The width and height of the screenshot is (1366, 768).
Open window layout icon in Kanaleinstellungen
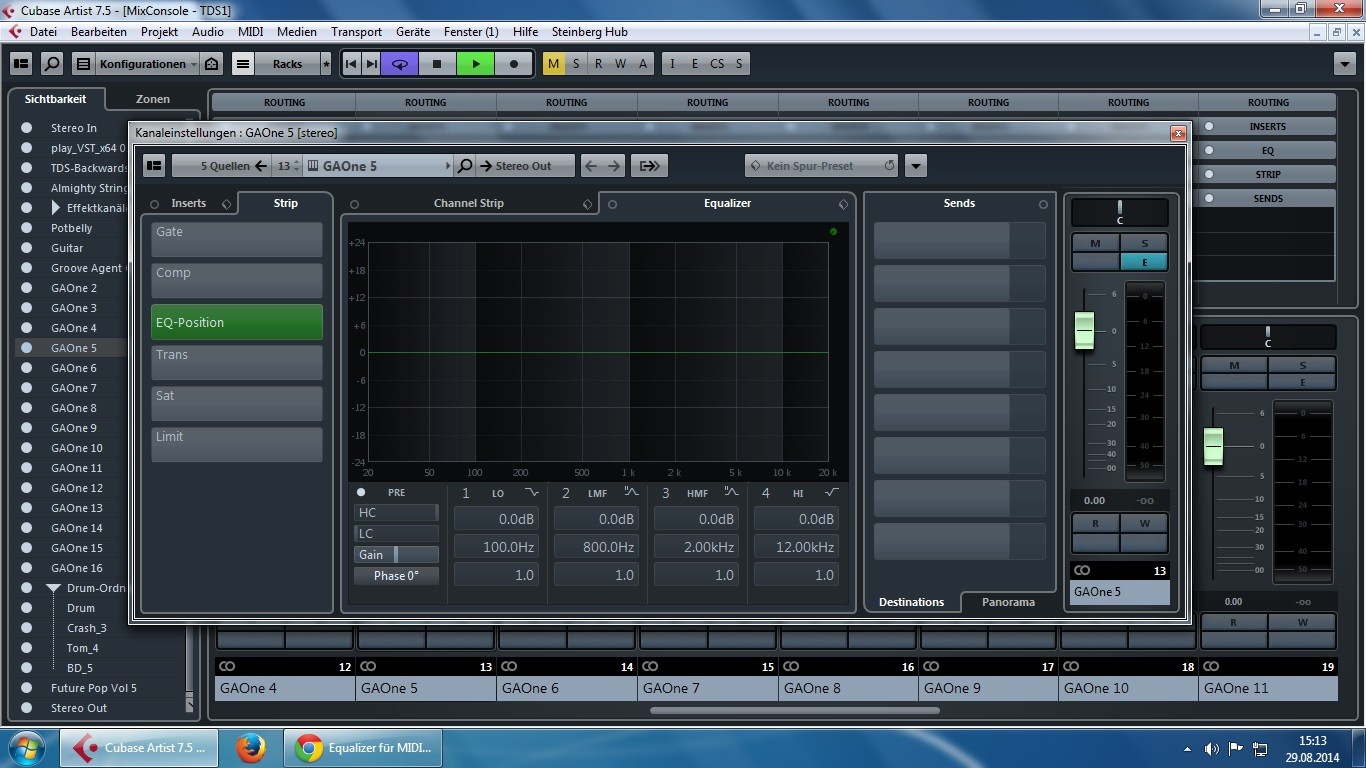point(153,166)
